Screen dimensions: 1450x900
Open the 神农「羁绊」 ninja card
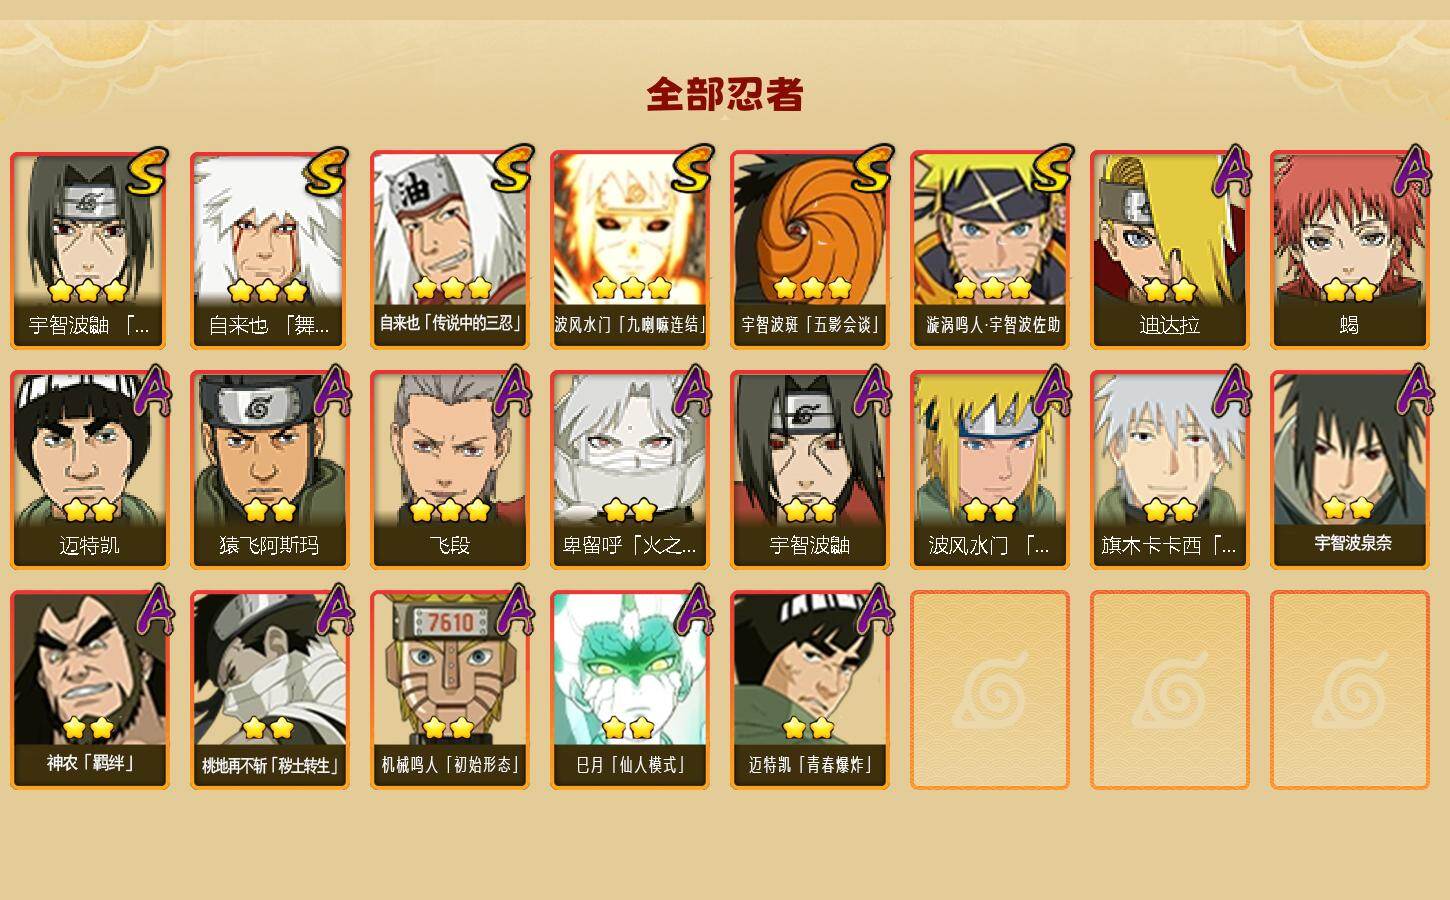(89, 690)
